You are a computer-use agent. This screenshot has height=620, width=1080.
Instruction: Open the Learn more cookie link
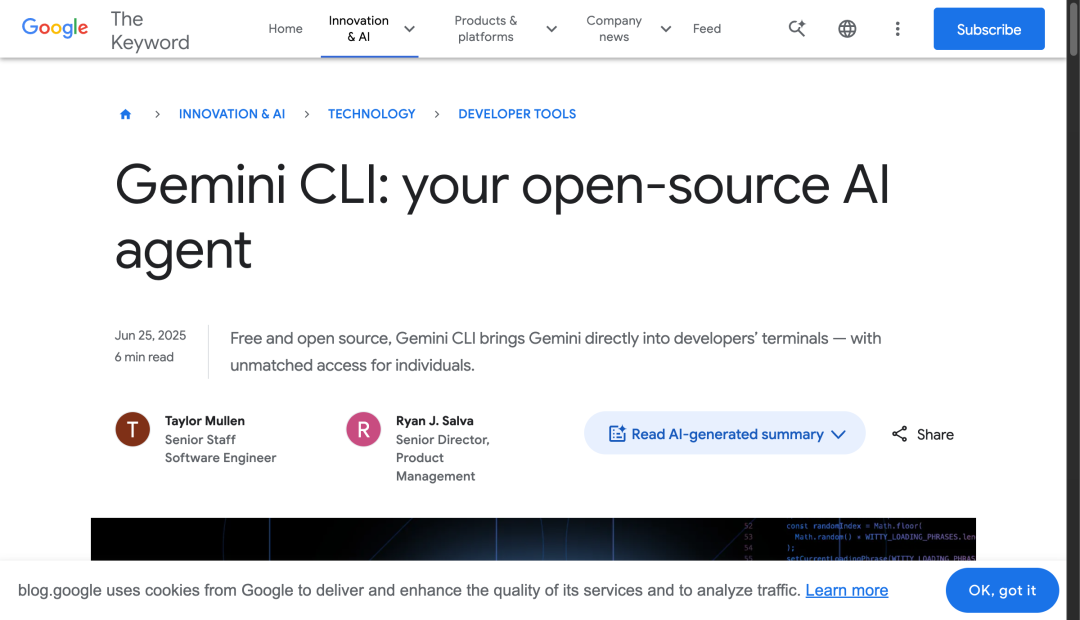847,590
